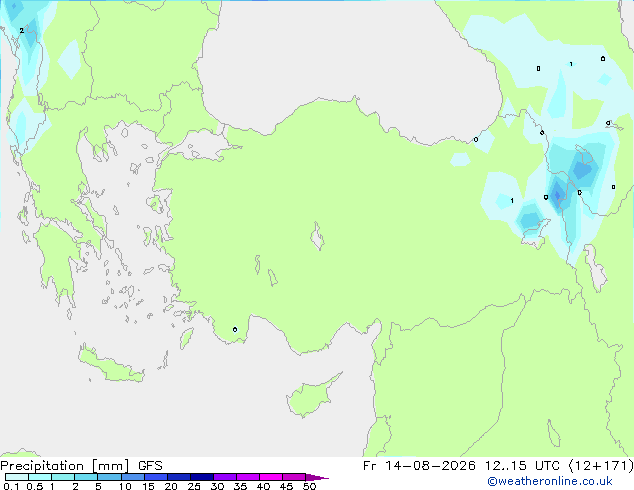Select the 5–10 mm legend swatch
The width and height of the screenshot is (634, 490).
tap(109, 477)
